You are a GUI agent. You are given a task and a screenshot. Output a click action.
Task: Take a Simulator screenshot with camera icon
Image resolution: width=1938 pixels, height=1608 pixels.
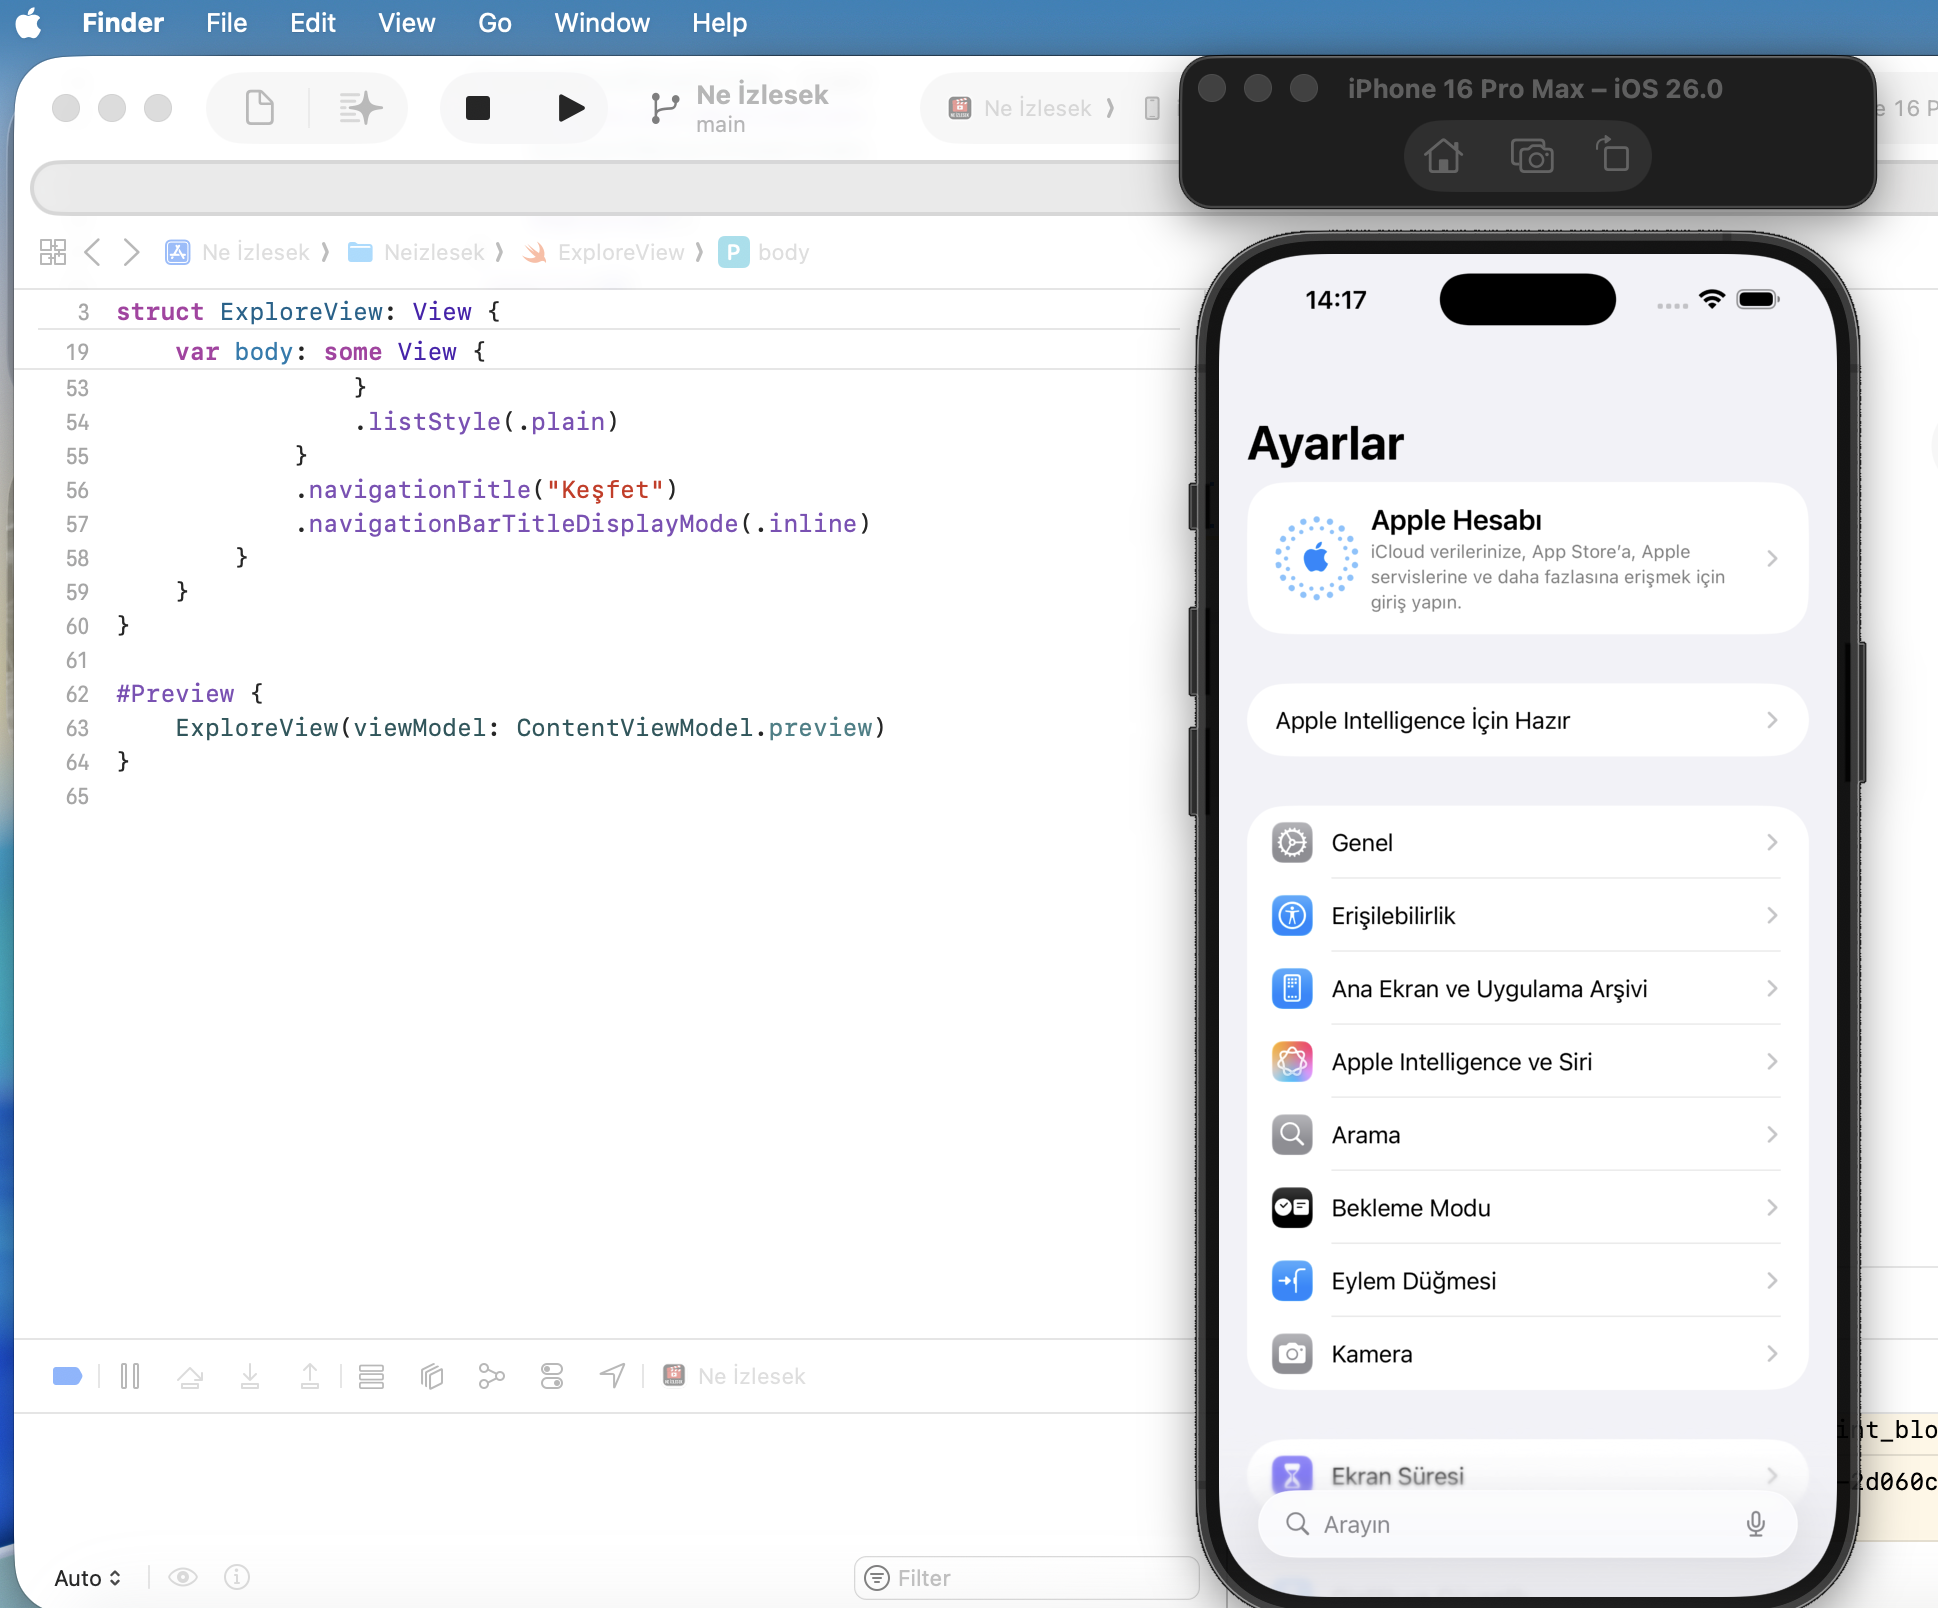(1531, 156)
